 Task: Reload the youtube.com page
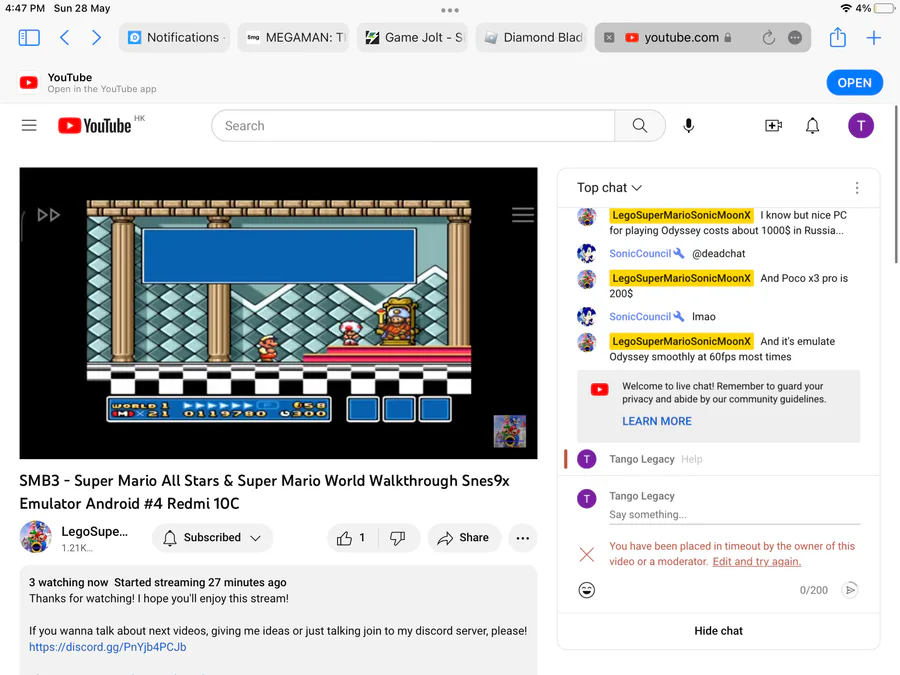pyautogui.click(x=769, y=38)
